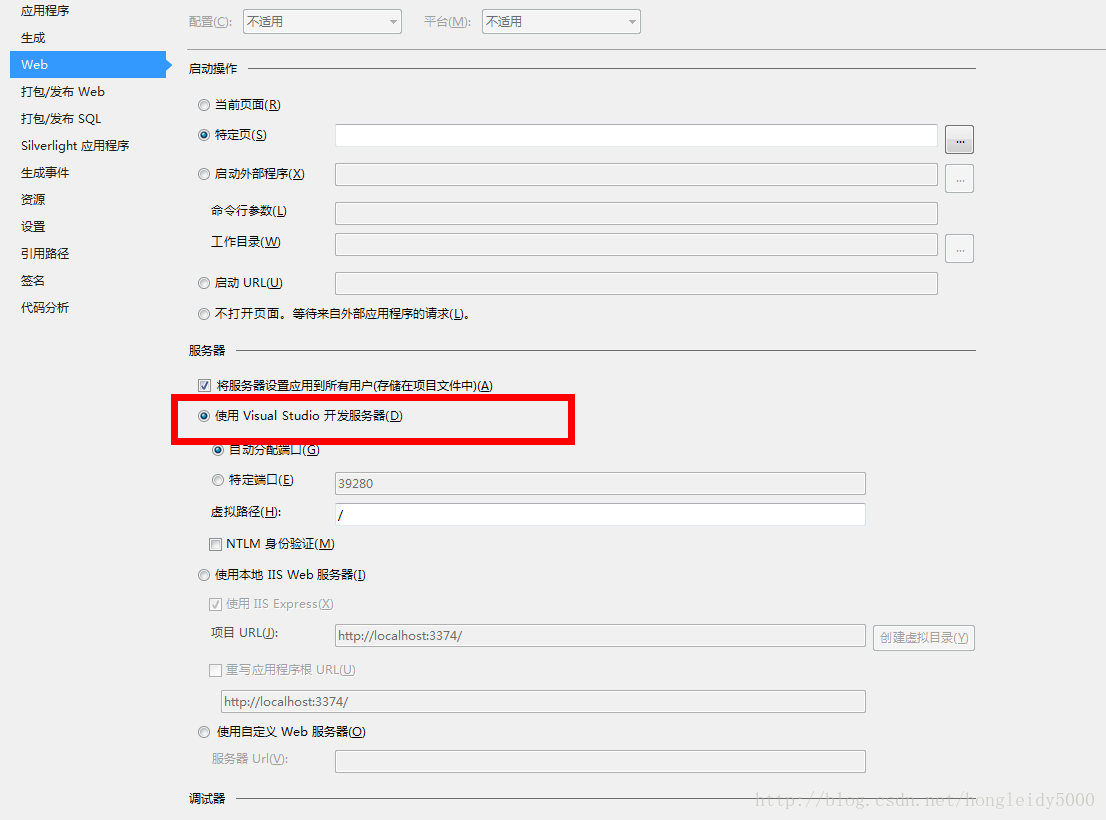Choose 不打开页面 wait for external request

(204, 314)
